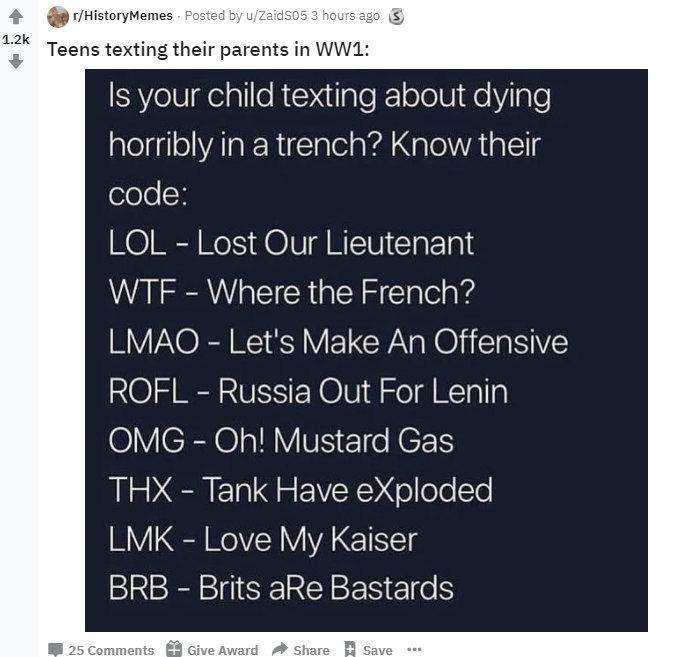Open the three-dot more options menu

click(x=414, y=649)
